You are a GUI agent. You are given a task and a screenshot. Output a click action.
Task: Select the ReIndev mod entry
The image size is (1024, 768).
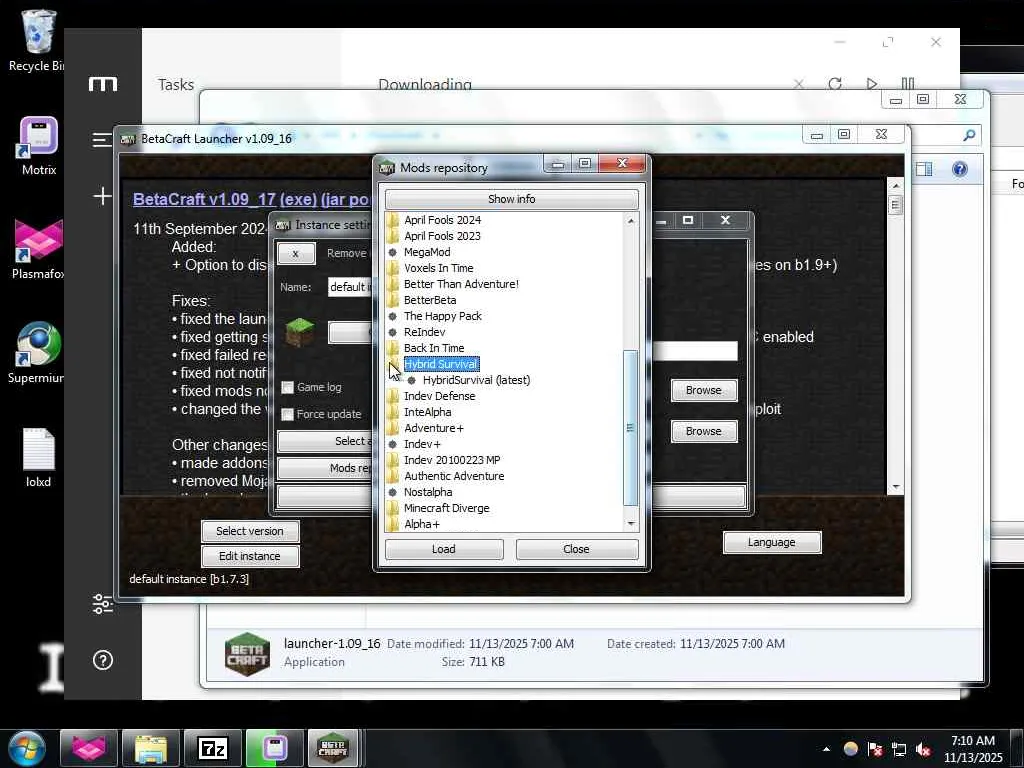coord(424,332)
